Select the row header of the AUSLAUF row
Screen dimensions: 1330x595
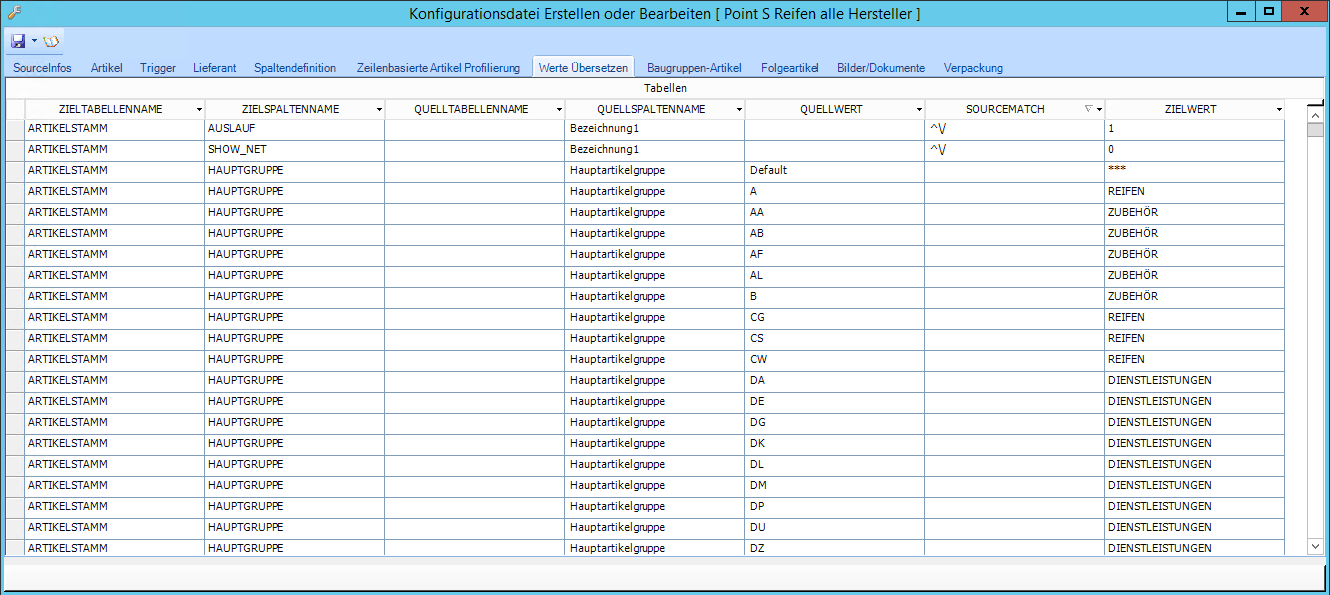pos(15,129)
